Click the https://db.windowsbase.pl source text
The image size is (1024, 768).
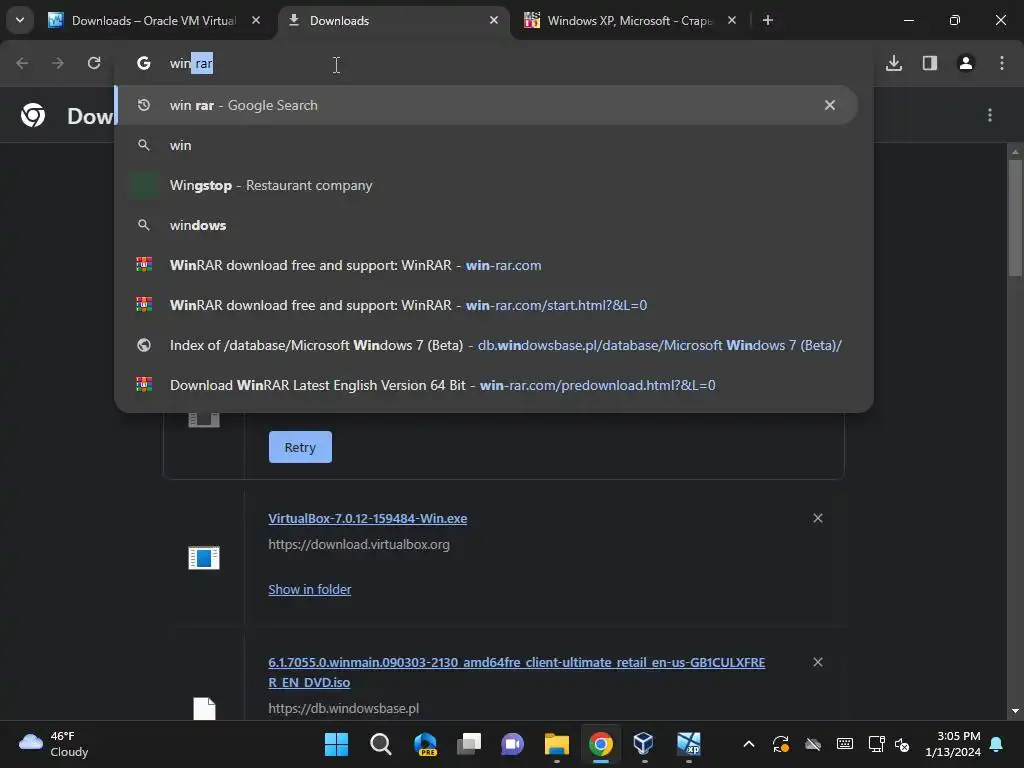point(344,709)
